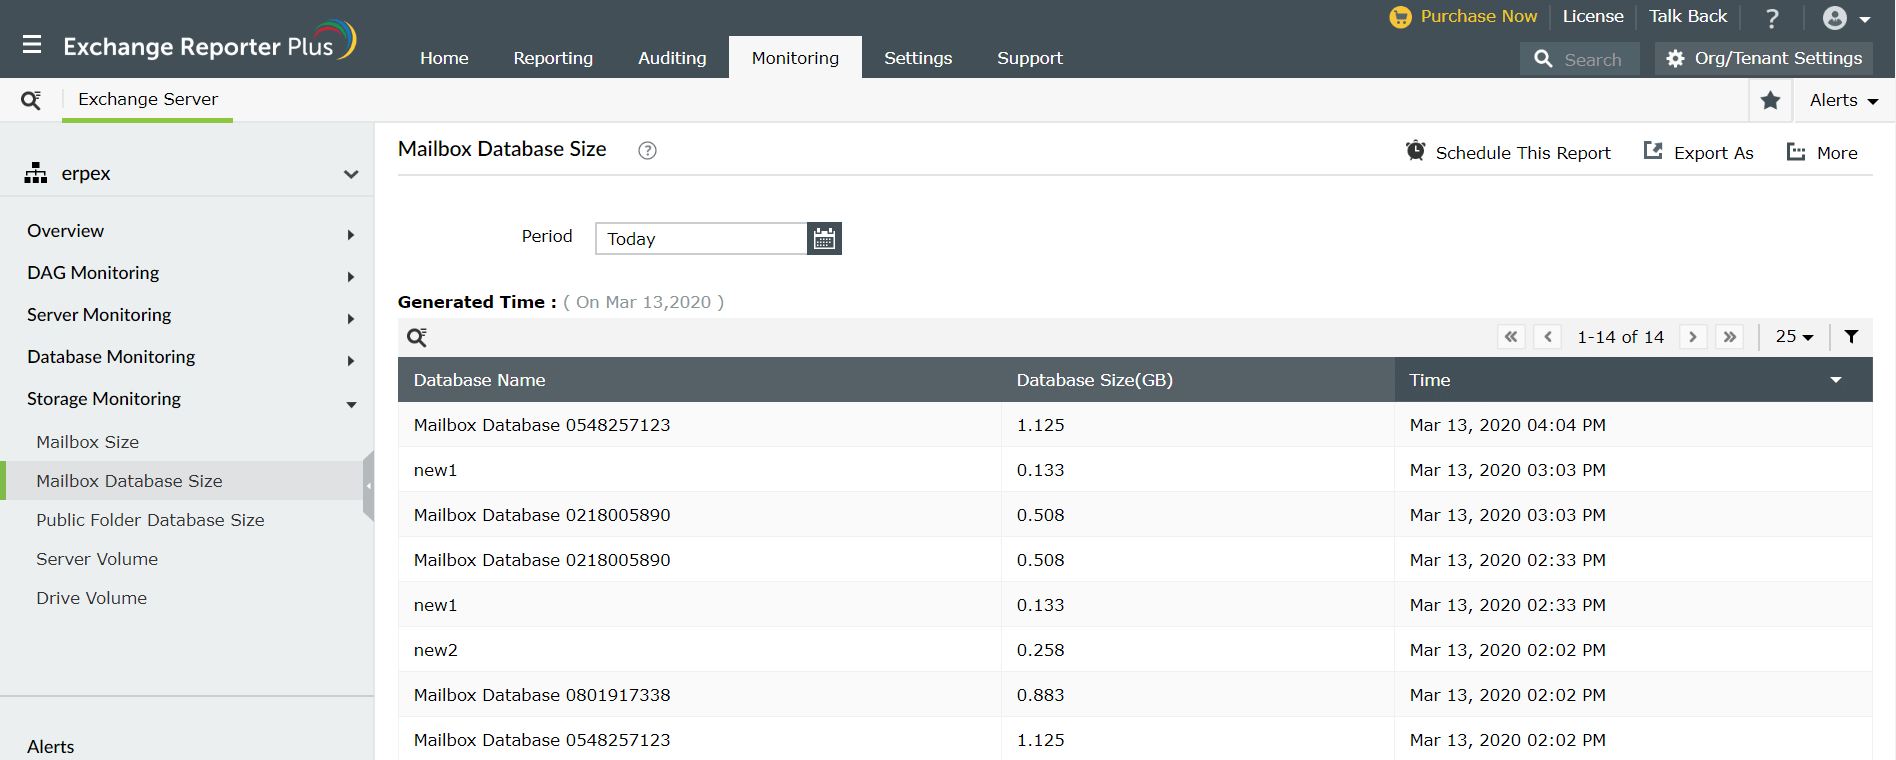Go to the first page of results

(1511, 337)
